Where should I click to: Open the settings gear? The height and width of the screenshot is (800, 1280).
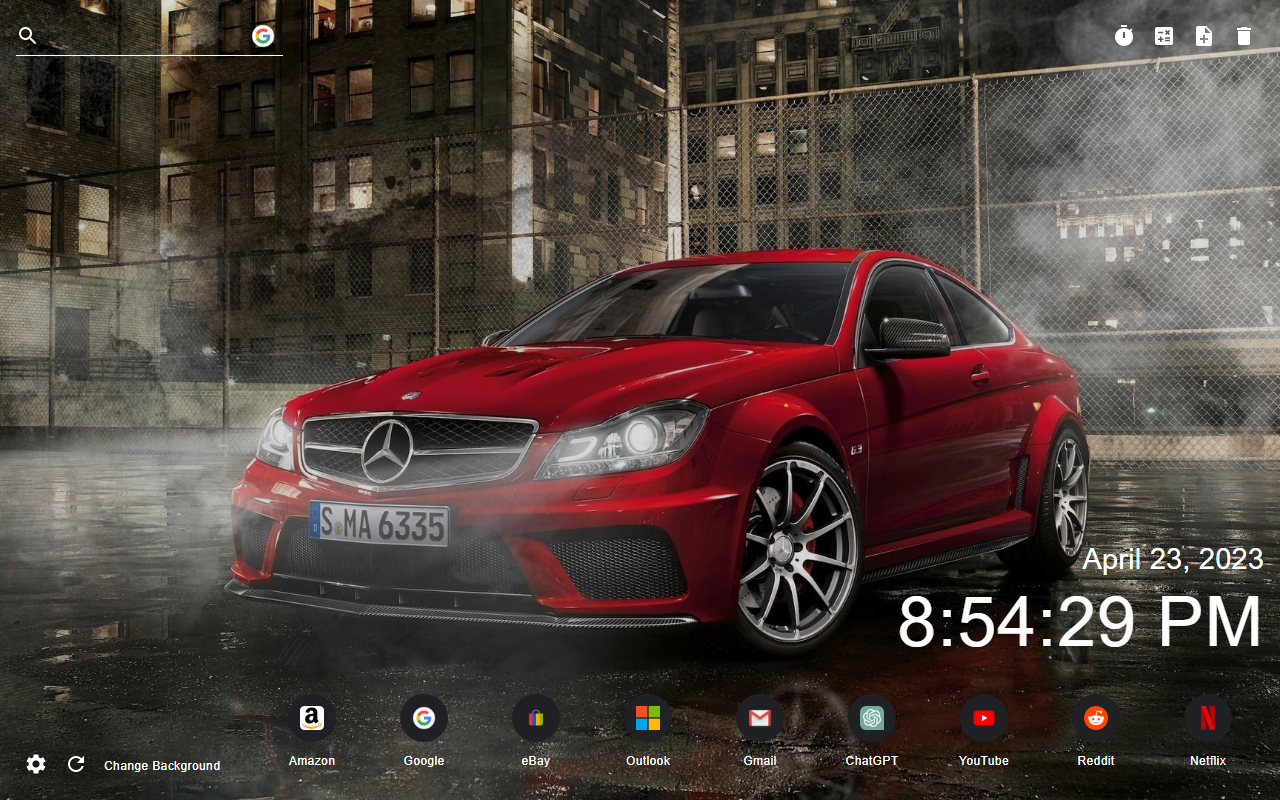(x=35, y=763)
